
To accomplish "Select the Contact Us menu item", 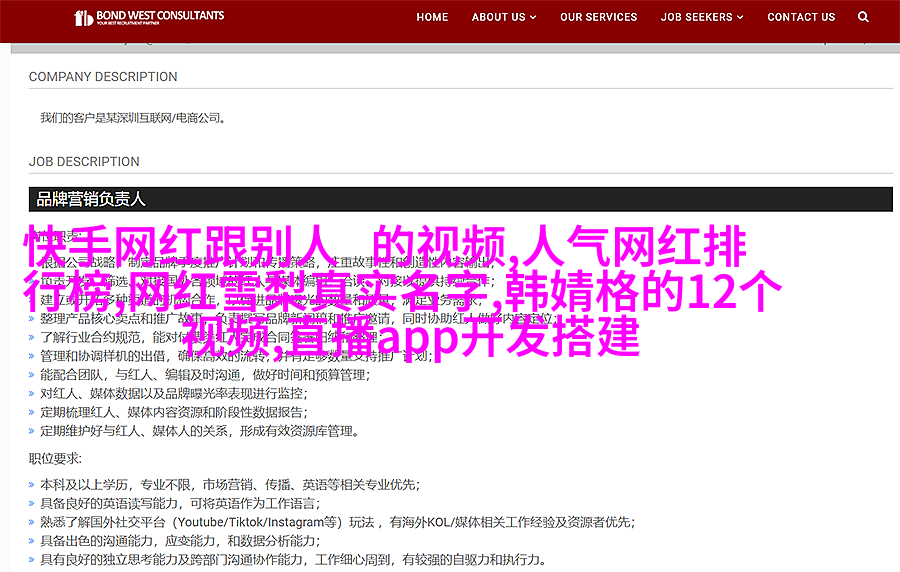I will coord(801,17).
